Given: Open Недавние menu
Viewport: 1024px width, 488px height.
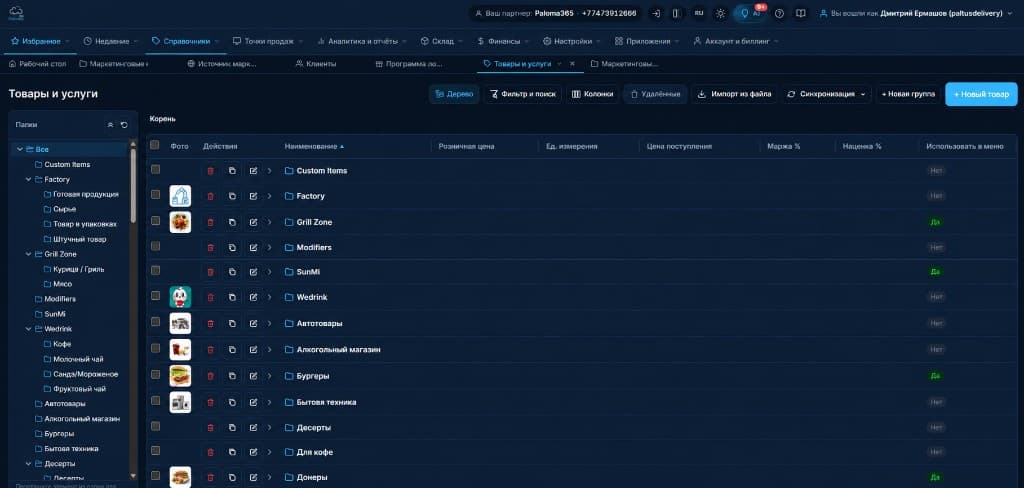Looking at the screenshot, I should pos(111,41).
